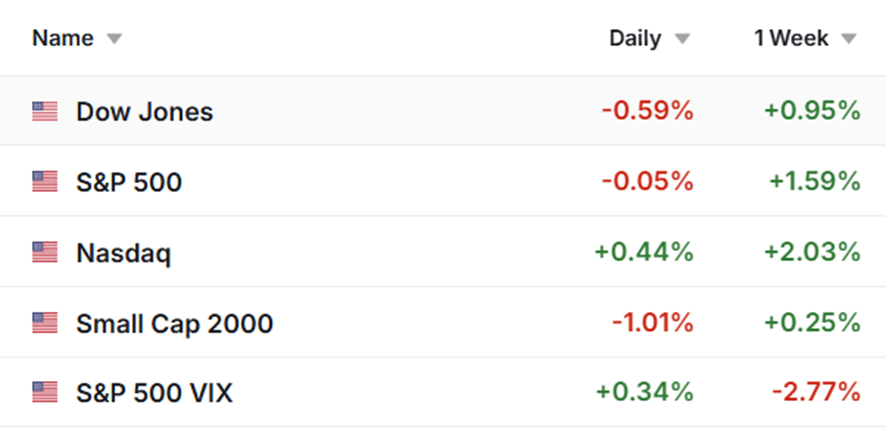Viewport: 886px width, 436px height.
Task: Click the US flag beside S&P 500
Action: coord(45,182)
